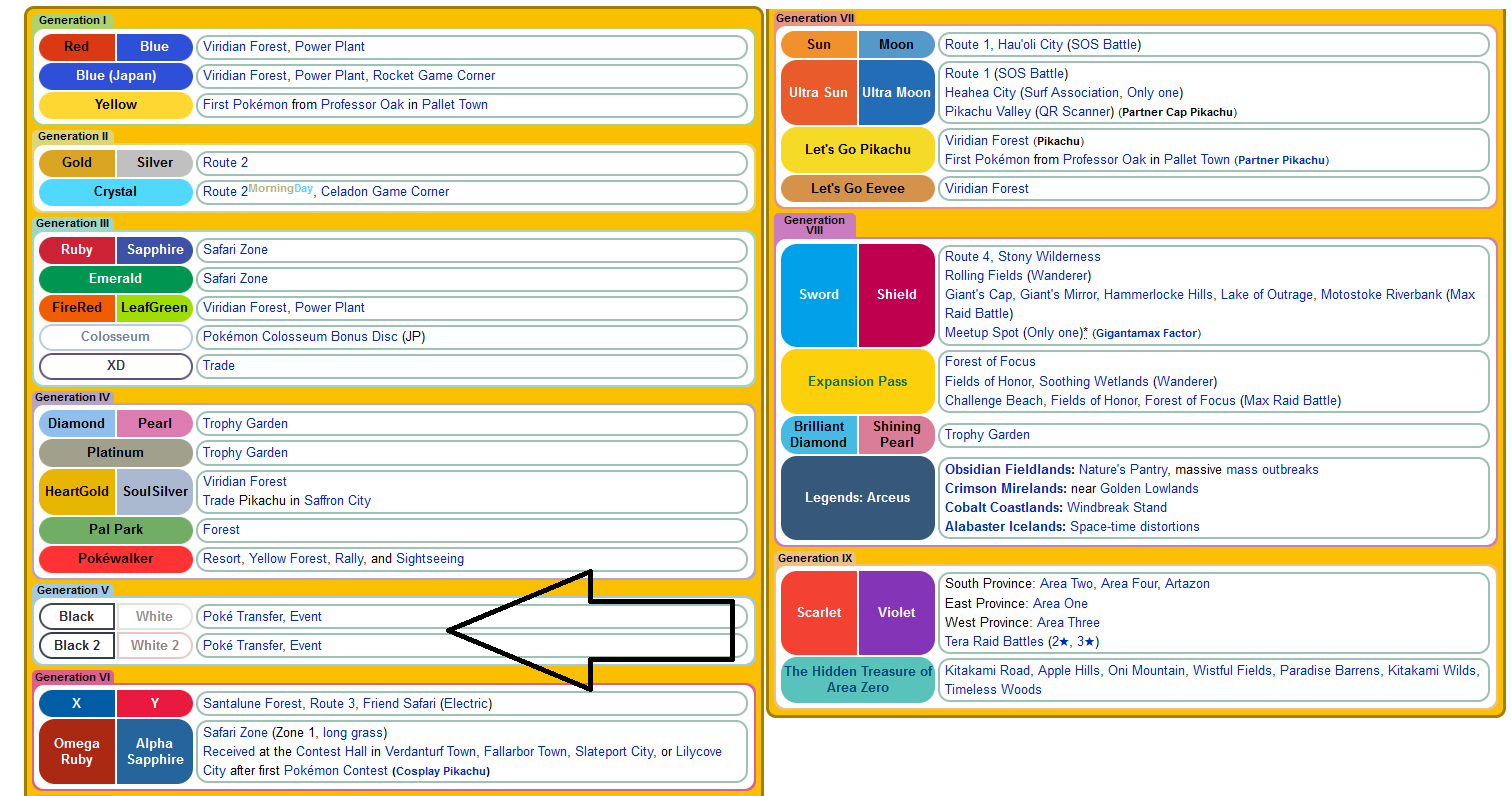Click the Black 2 game label

coord(77,646)
